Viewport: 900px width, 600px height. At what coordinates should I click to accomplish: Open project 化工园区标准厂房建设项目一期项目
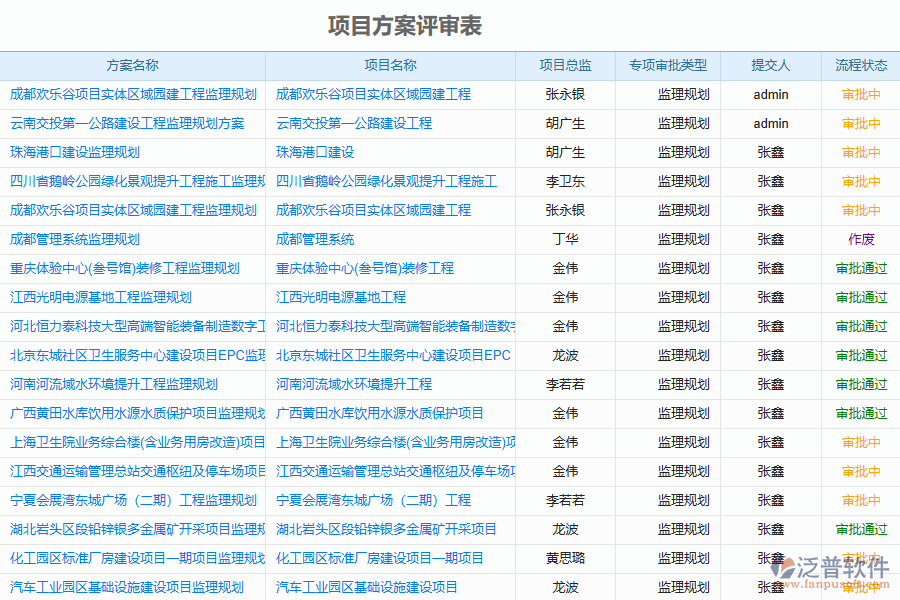point(380,558)
